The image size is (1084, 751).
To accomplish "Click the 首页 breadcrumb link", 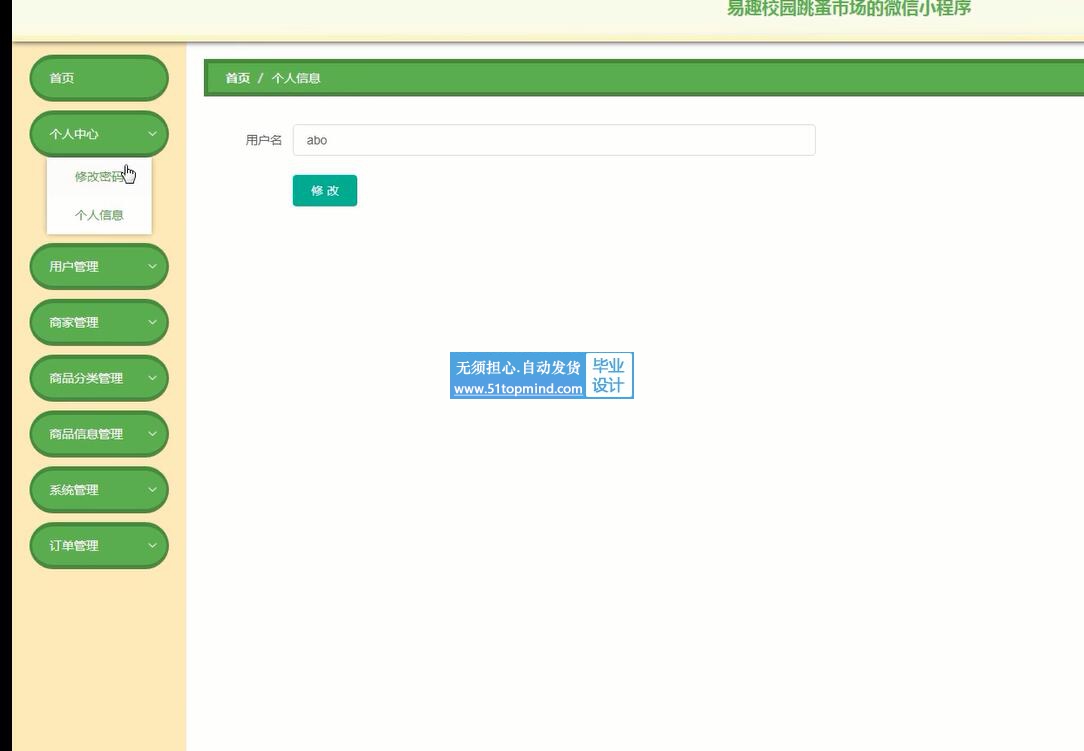I will pyautogui.click(x=237, y=78).
